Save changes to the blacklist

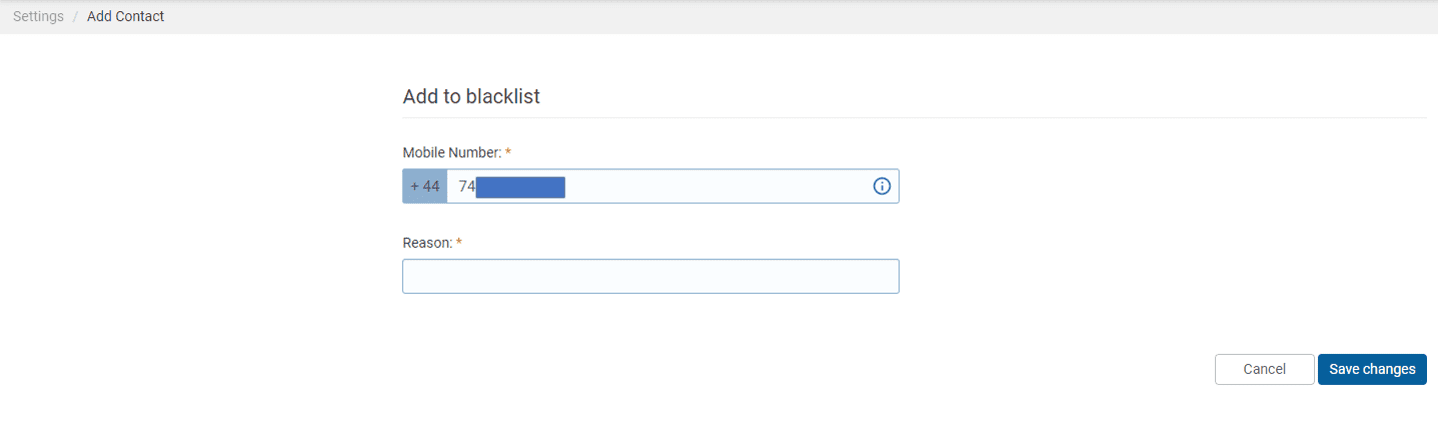point(1372,369)
